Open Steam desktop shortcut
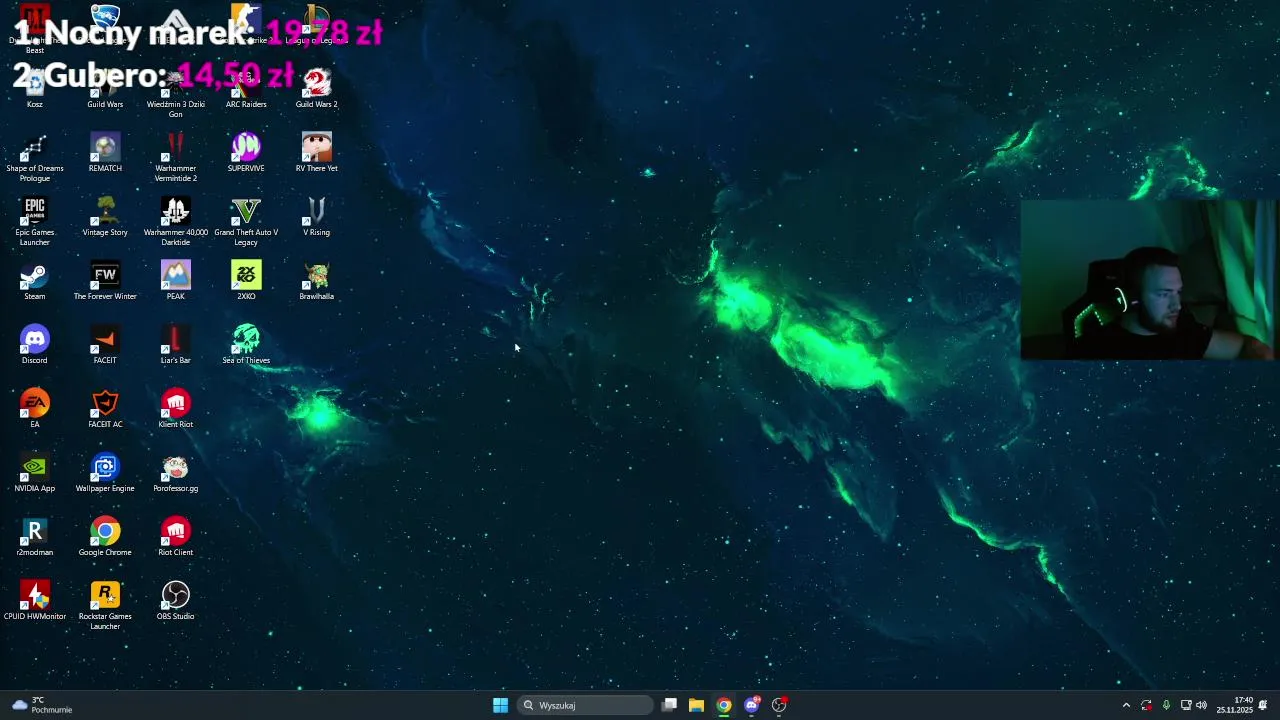1280x720 pixels. (x=35, y=280)
